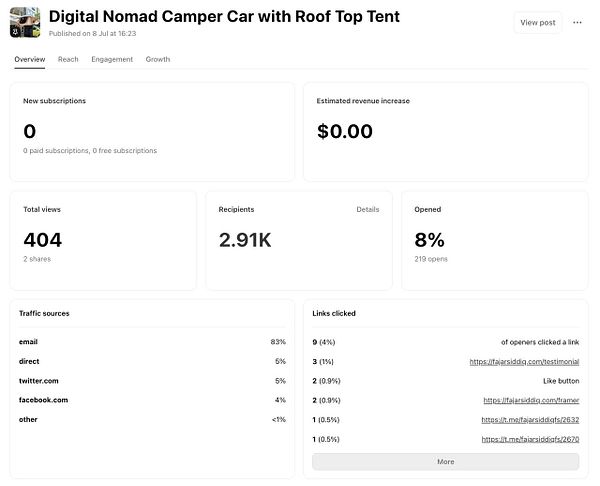Open the fajarsiddiq.com/framer link

(531, 400)
